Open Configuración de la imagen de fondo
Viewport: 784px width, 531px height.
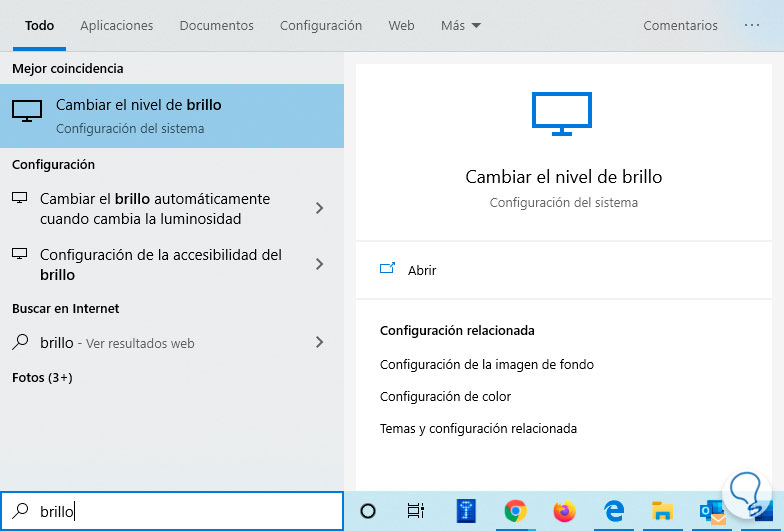(x=487, y=365)
